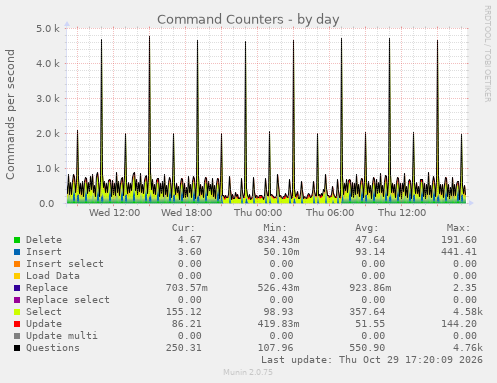The image size is (497, 383).
Task: Click the 0.0 y-axis label
Action: tap(47, 204)
